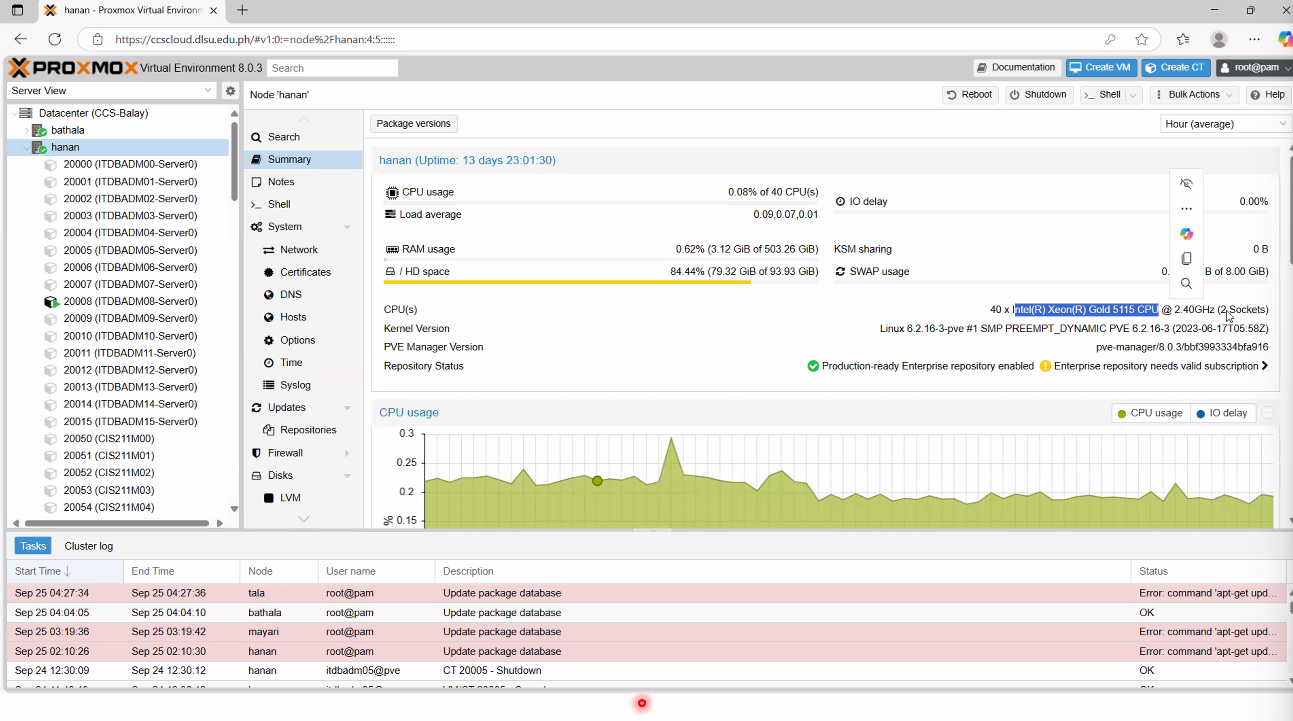1293x721 pixels.
Task: Toggle IO delay series in chart legend
Action: [1222, 413]
